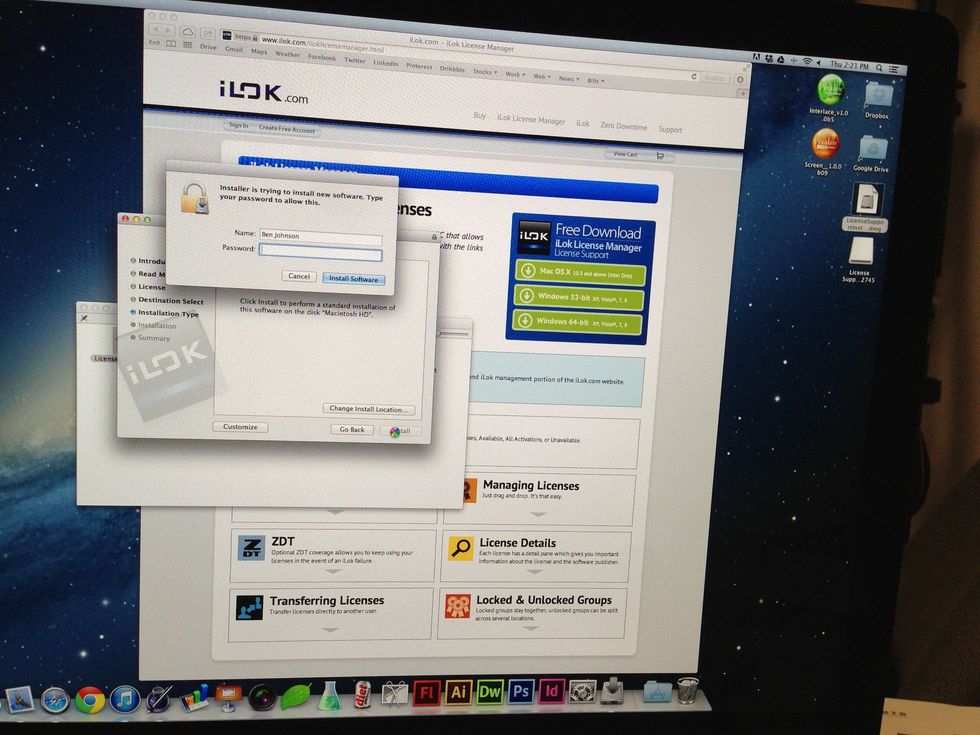Go to the Support navigation item
This screenshot has height=735, width=980.
click(x=670, y=130)
